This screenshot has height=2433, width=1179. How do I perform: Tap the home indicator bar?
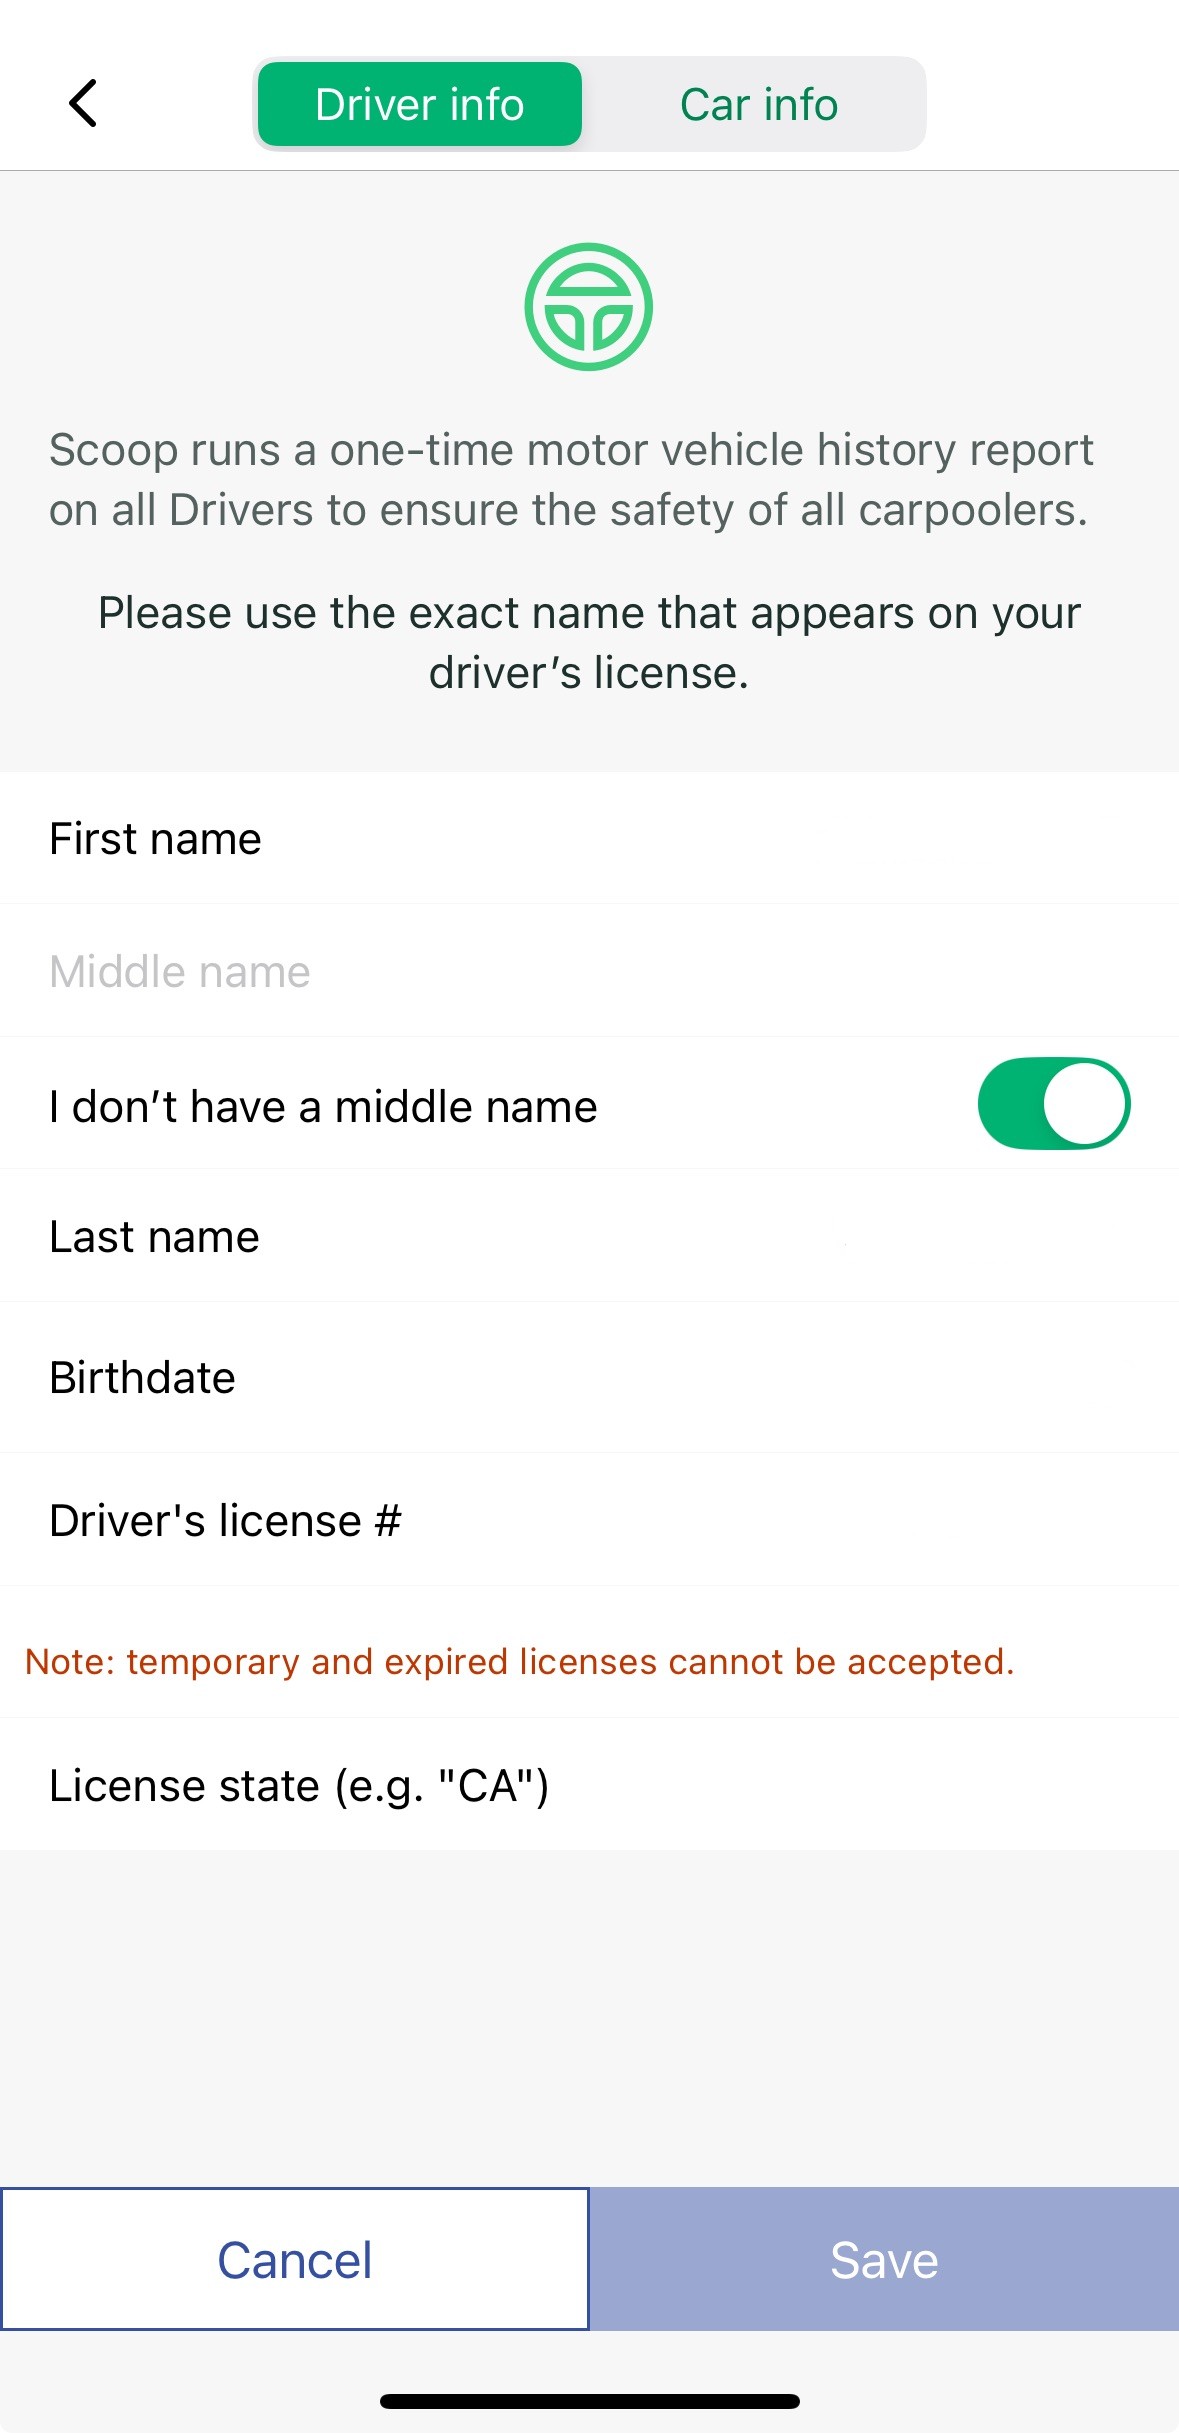pyautogui.click(x=589, y=2401)
